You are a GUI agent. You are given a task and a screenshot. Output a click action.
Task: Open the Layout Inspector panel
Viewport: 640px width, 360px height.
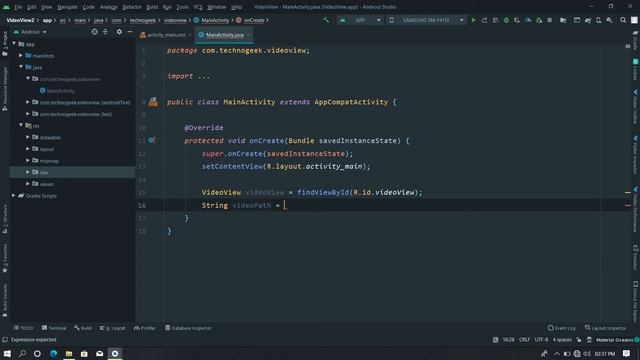606,328
